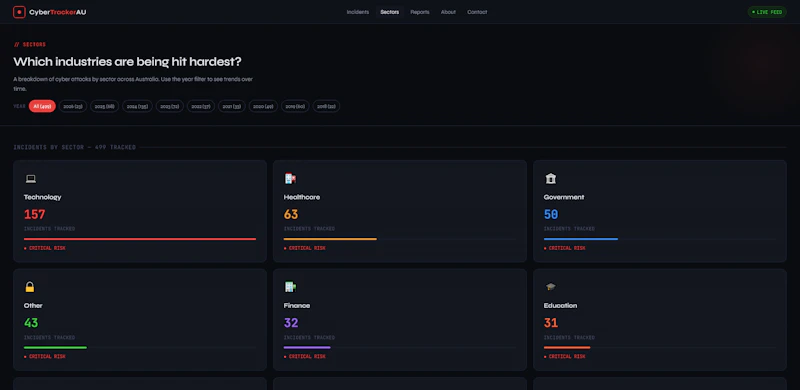Viewport: 800px width, 390px height.
Task: Click the Technology sector title
Action: tap(42, 197)
